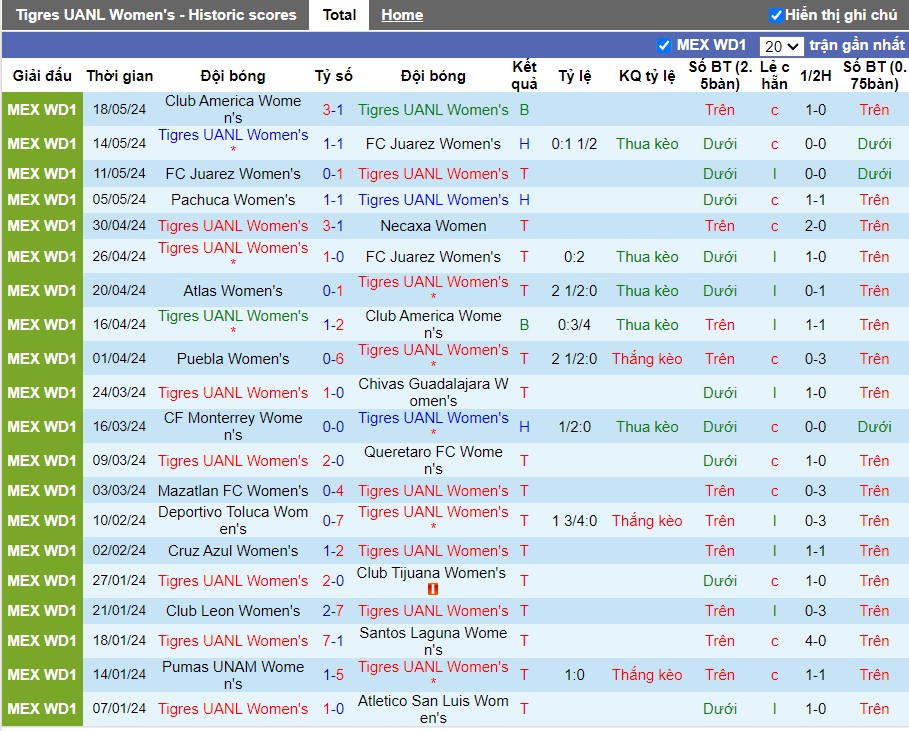Click the 0-4 score against Mazatlan FC
The width and height of the screenshot is (909, 731).
point(333,491)
